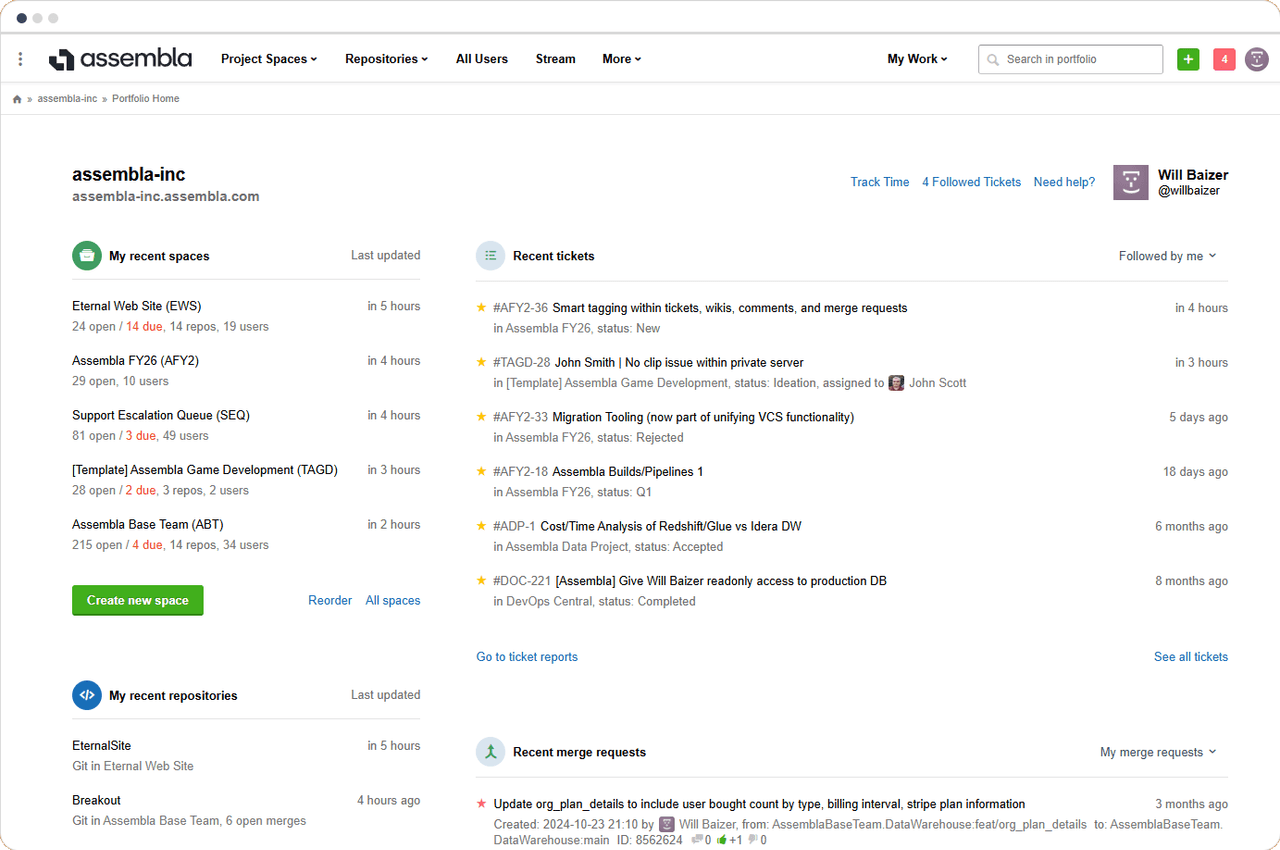The image size is (1280, 850).
Task: Go to All Users in the top navigation
Action: [x=482, y=59]
